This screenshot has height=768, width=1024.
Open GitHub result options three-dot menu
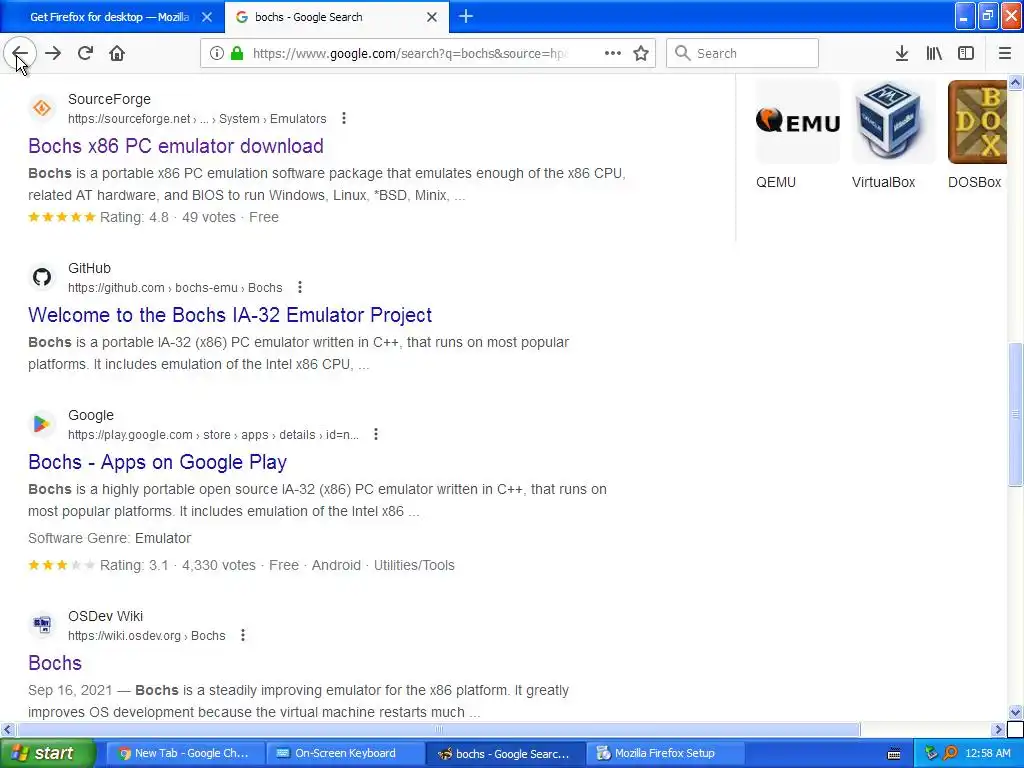300,287
